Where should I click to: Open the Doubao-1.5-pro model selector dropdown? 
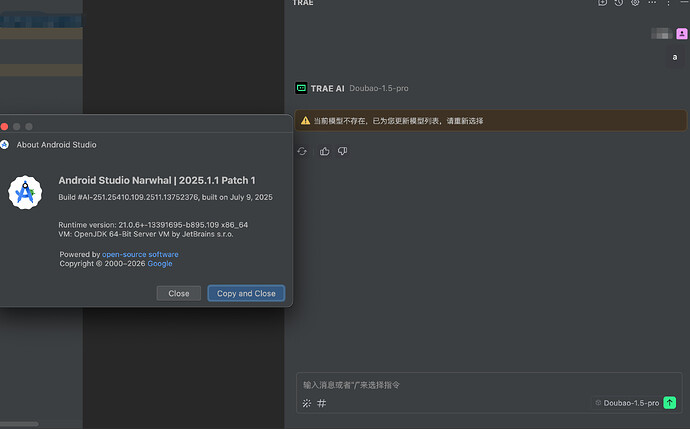[626, 402]
